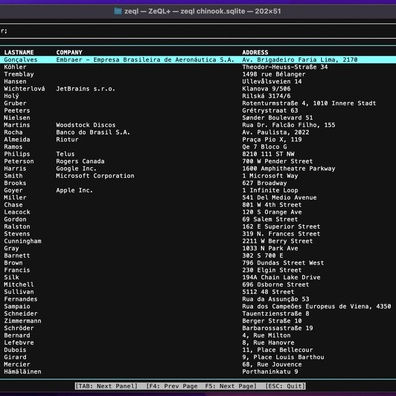Click address 194A Chain Lake Drive
Image resolution: width=396 pixels, height=396 pixels.
(x=281, y=278)
